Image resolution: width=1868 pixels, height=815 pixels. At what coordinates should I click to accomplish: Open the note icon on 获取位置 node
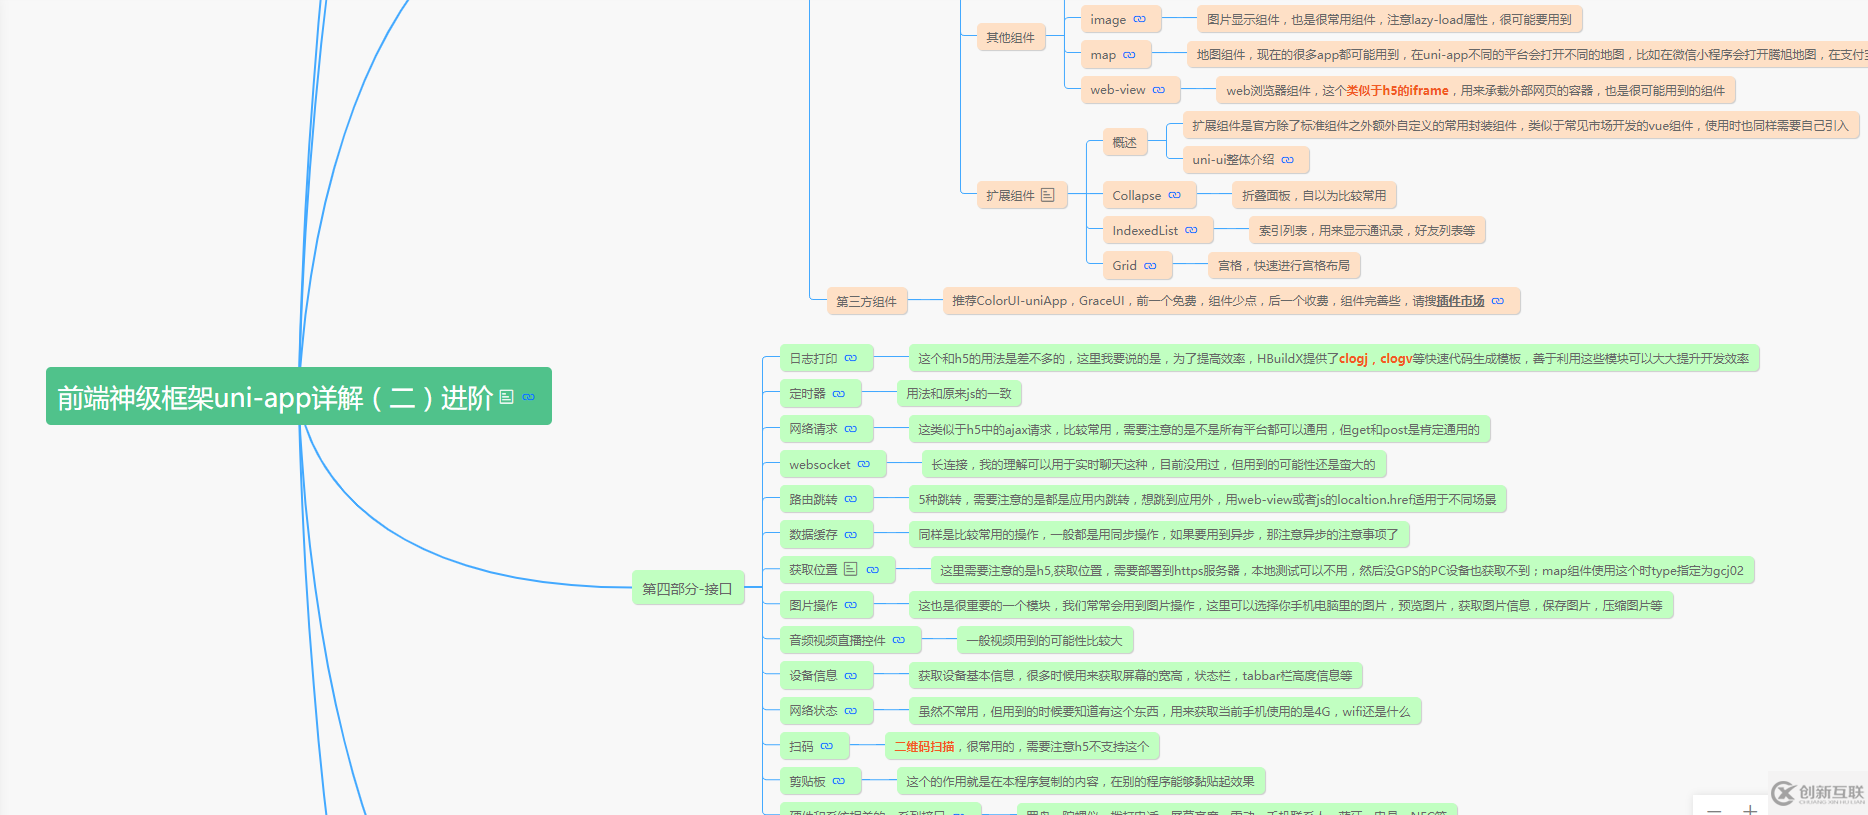pos(851,569)
